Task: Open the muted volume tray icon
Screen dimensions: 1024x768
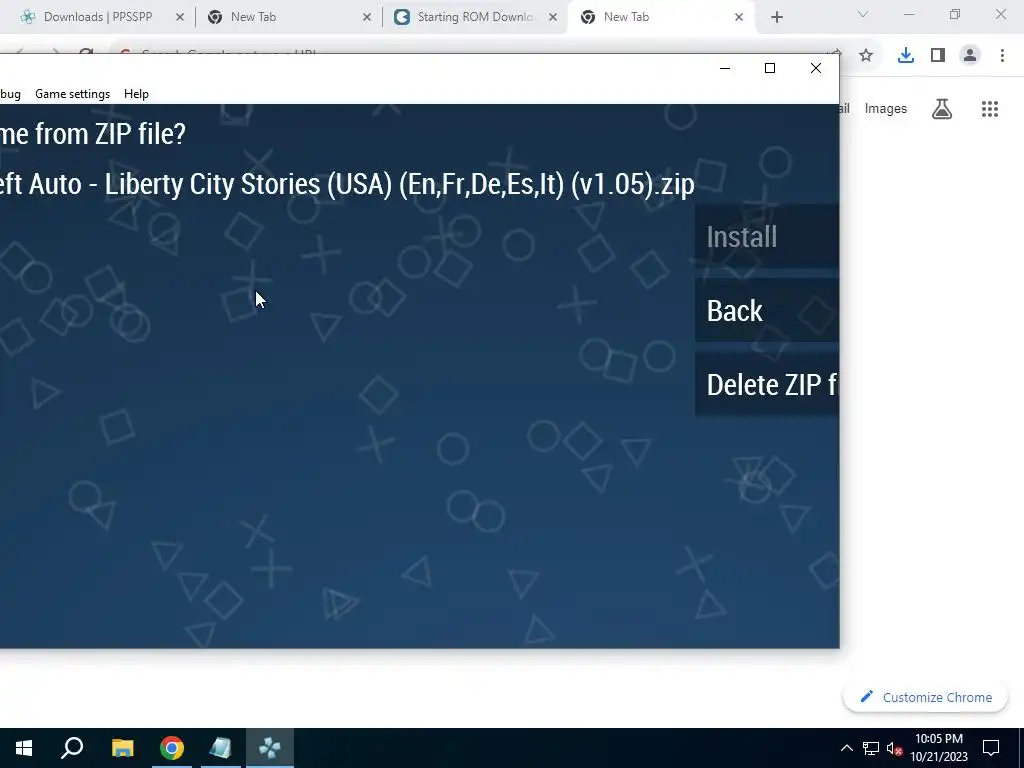Action: [x=894, y=748]
